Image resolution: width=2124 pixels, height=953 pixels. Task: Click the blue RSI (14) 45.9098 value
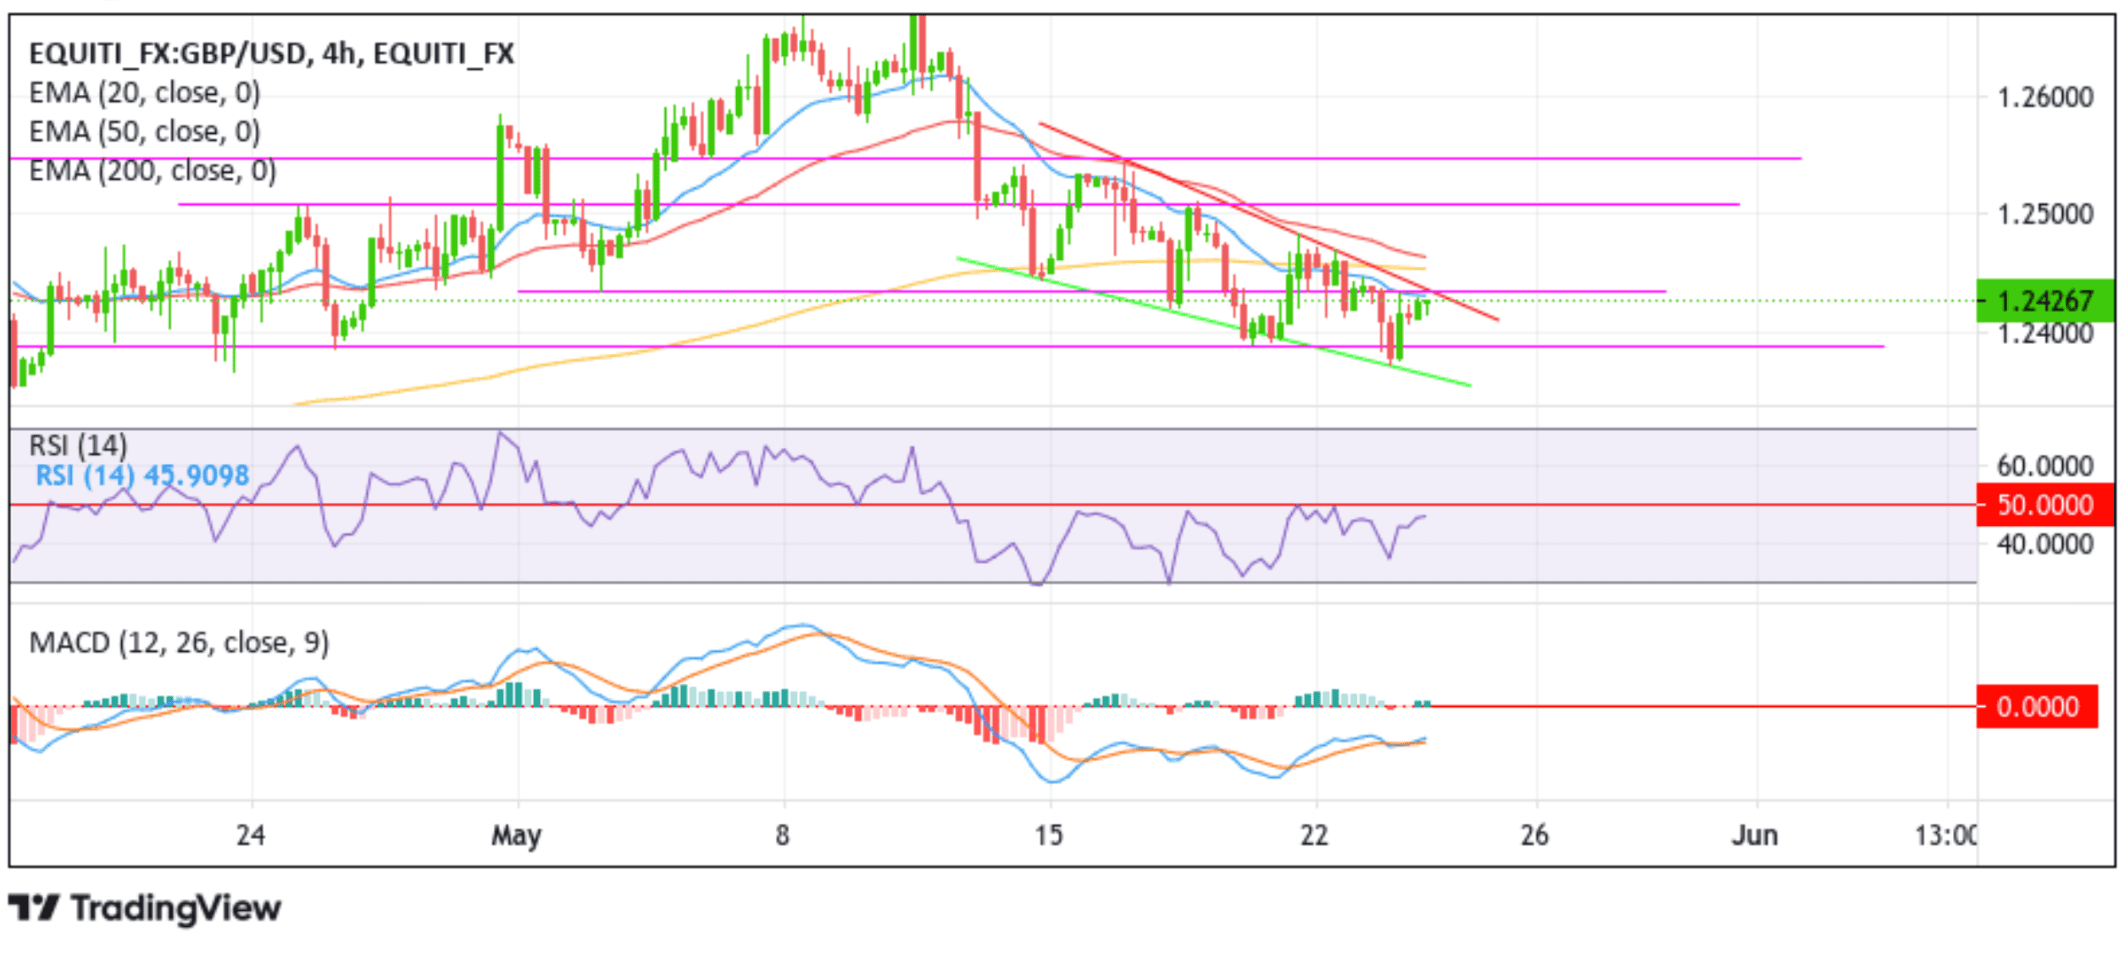(x=142, y=475)
